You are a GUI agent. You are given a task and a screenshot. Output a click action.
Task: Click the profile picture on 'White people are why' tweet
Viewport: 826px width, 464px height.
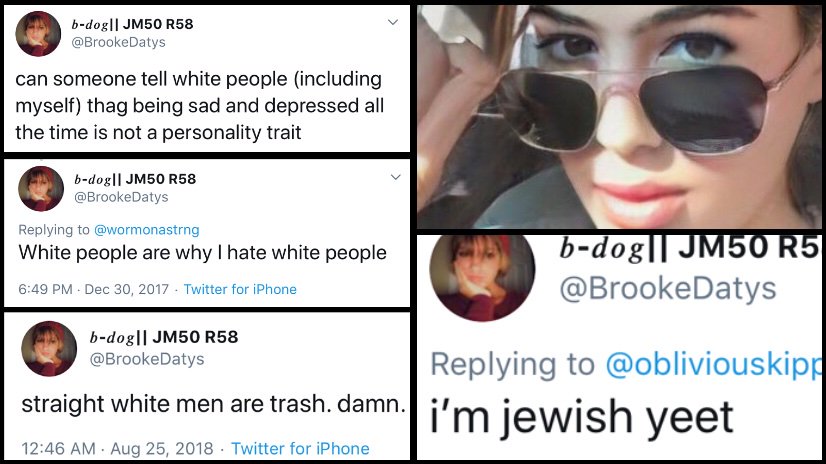[41, 189]
